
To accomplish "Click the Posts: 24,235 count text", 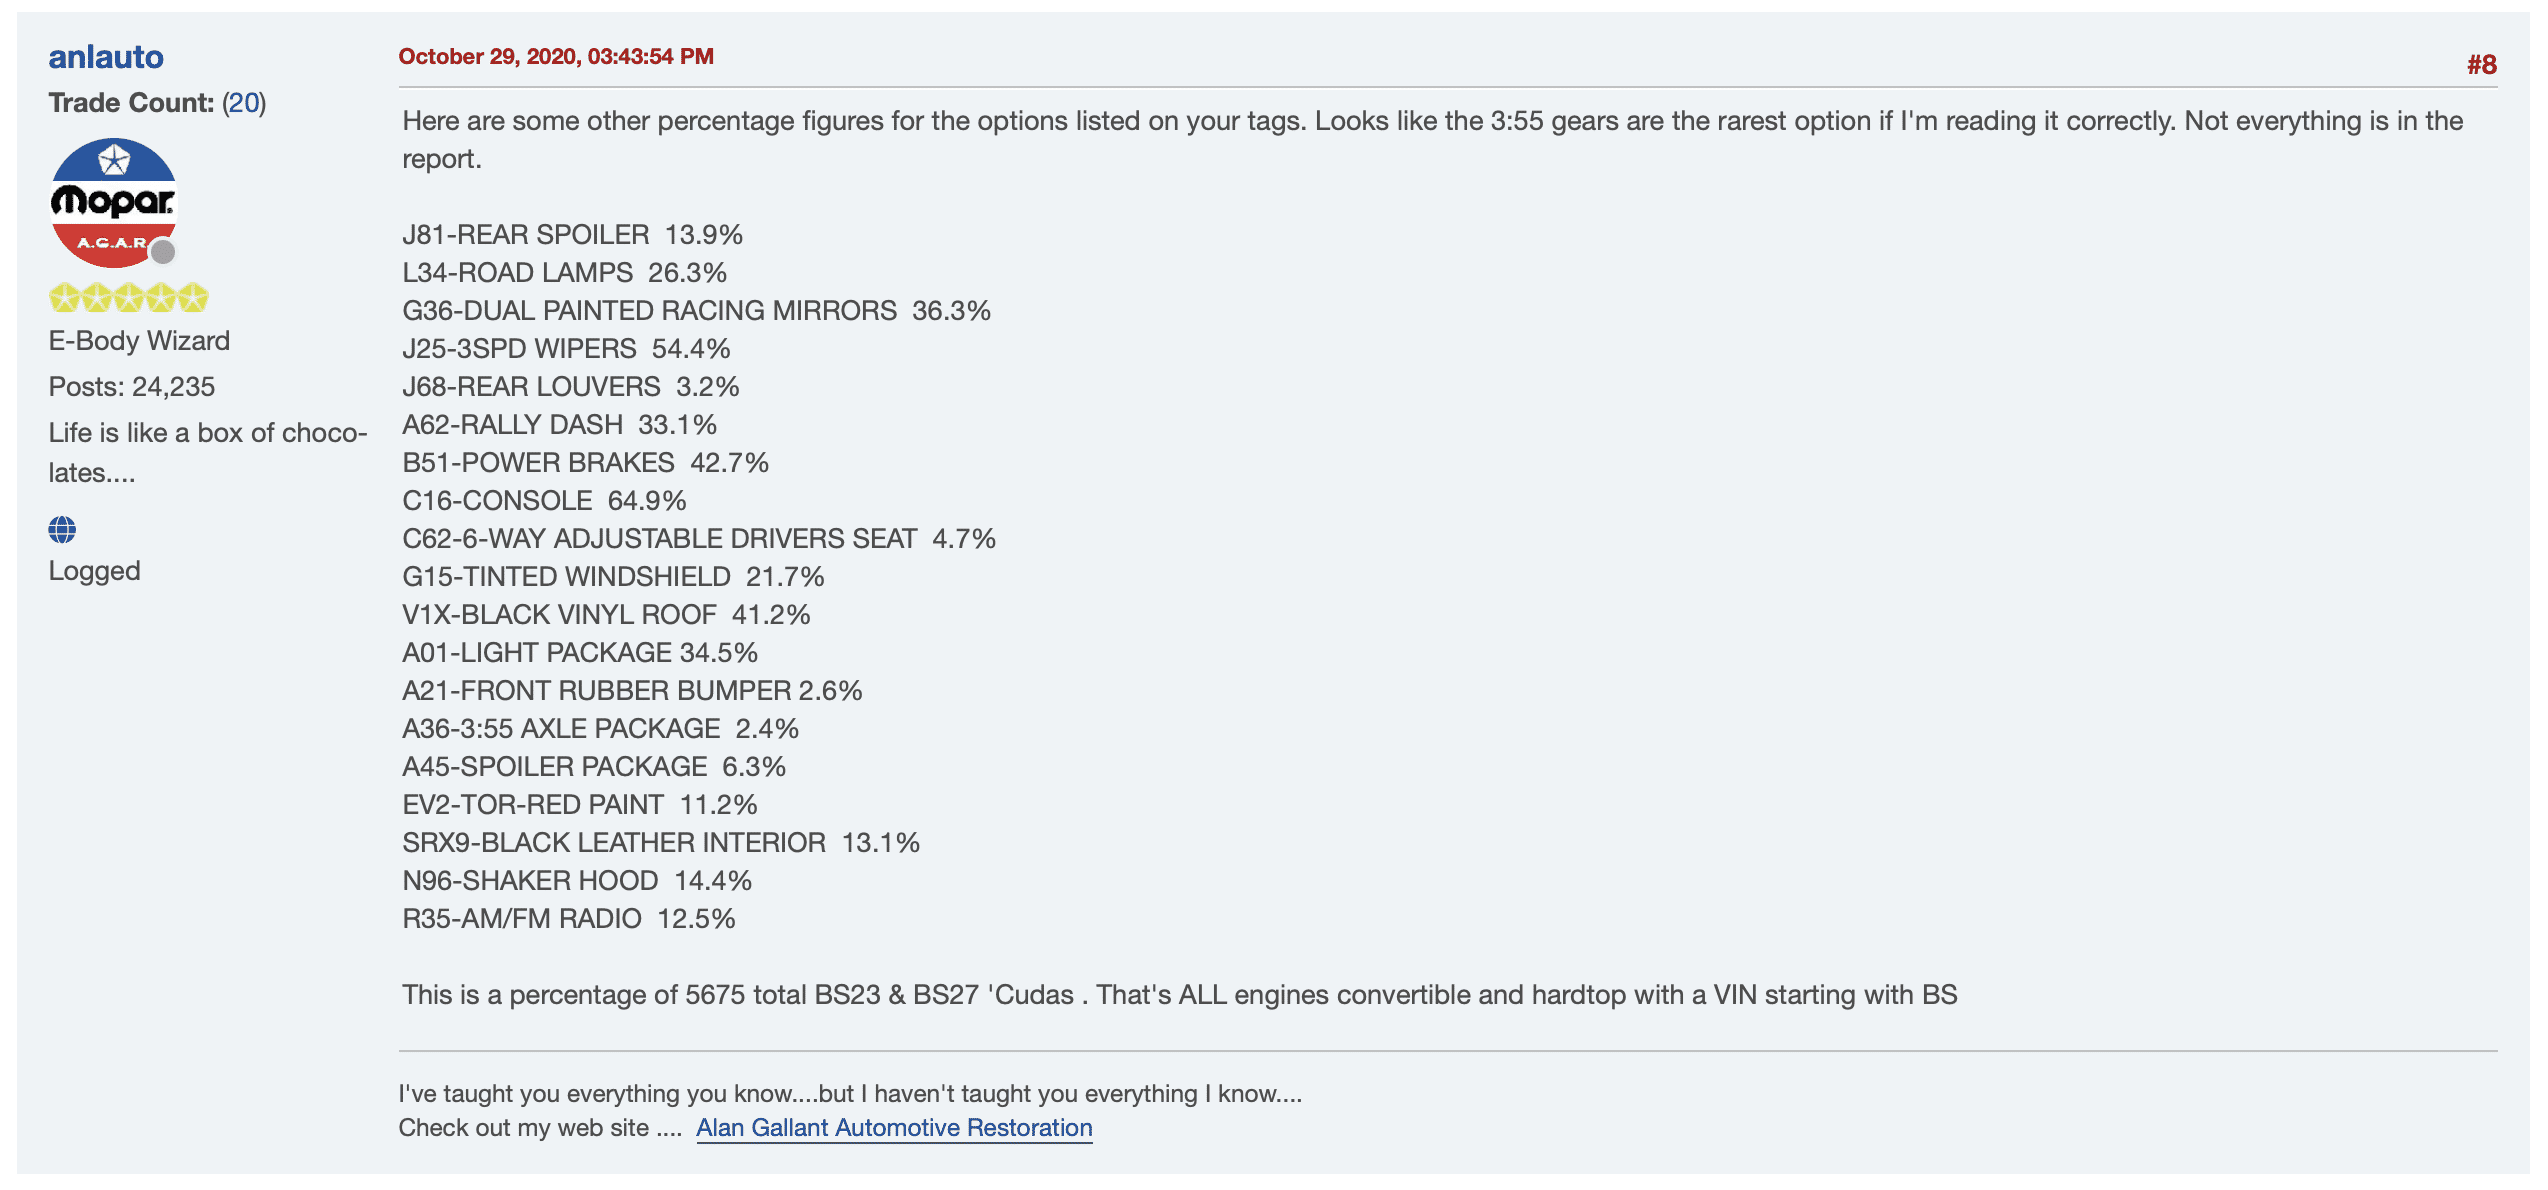I will pos(132,387).
